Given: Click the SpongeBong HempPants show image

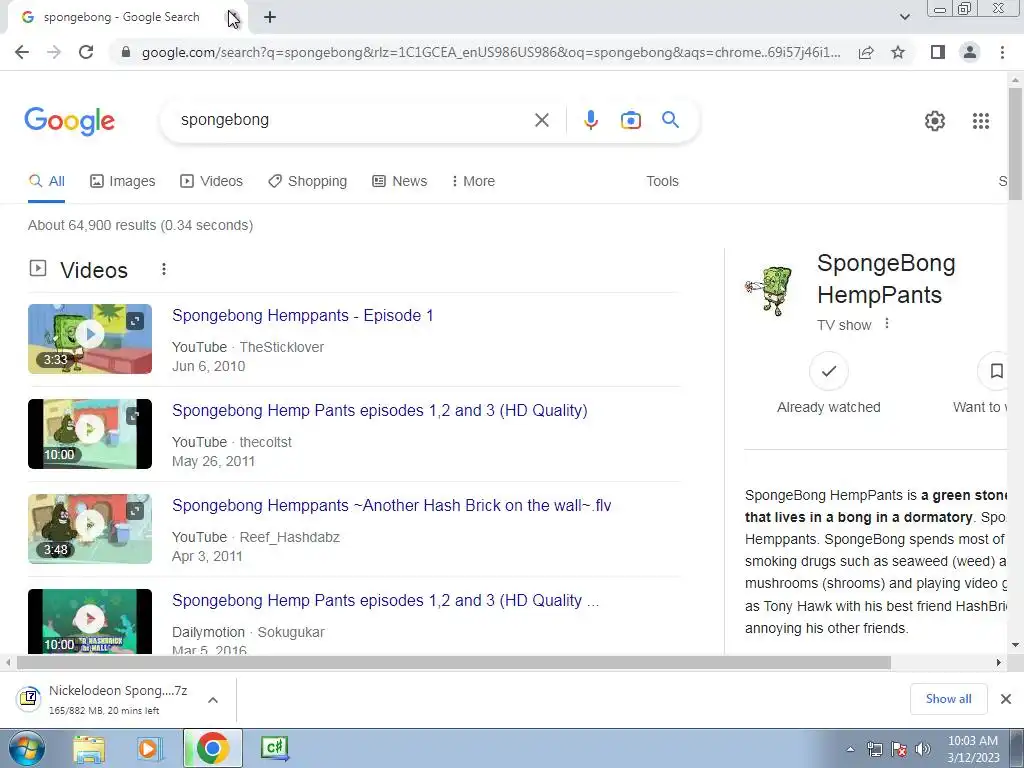Looking at the screenshot, I should 769,291.
